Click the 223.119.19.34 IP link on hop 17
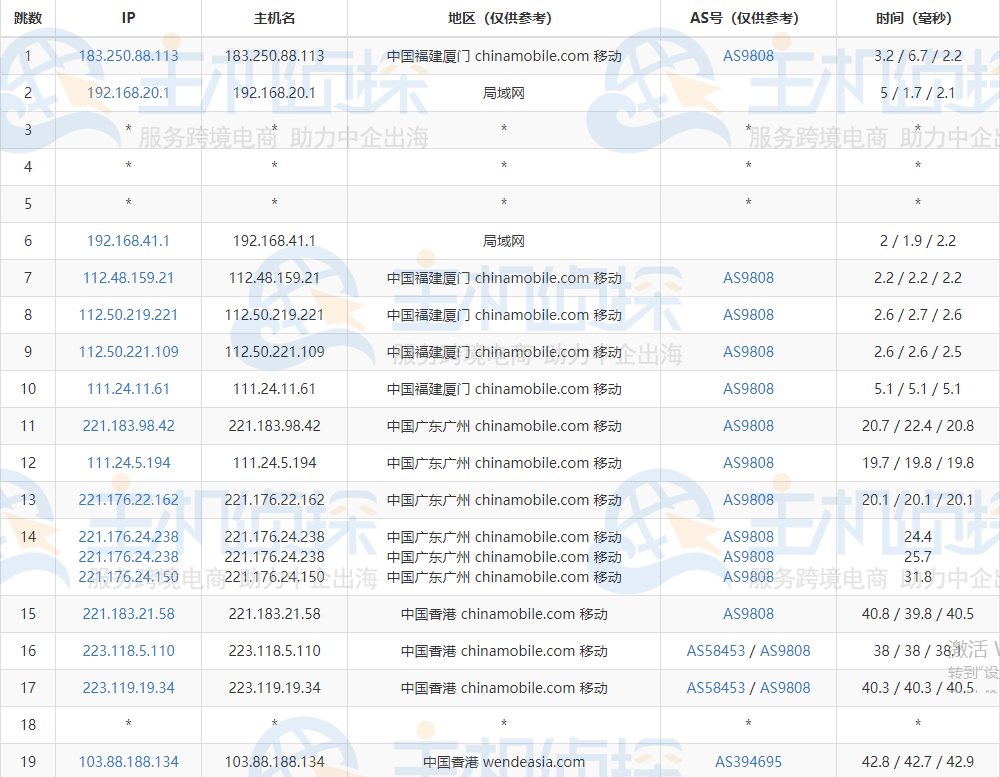Viewport: 1000px width, 777px height. 128,688
